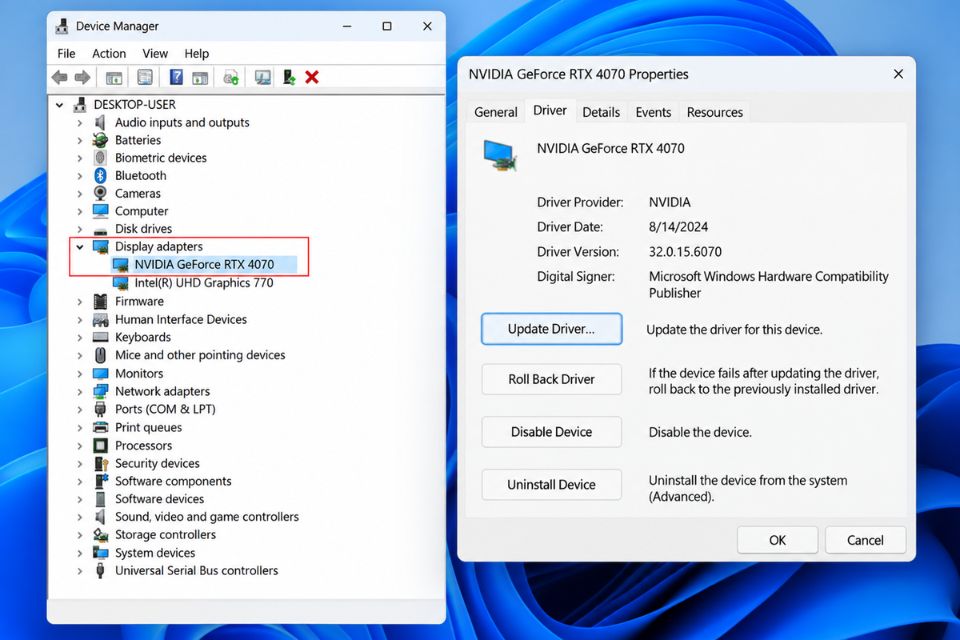Click the Processors chip icon
The height and width of the screenshot is (640, 960).
point(100,445)
